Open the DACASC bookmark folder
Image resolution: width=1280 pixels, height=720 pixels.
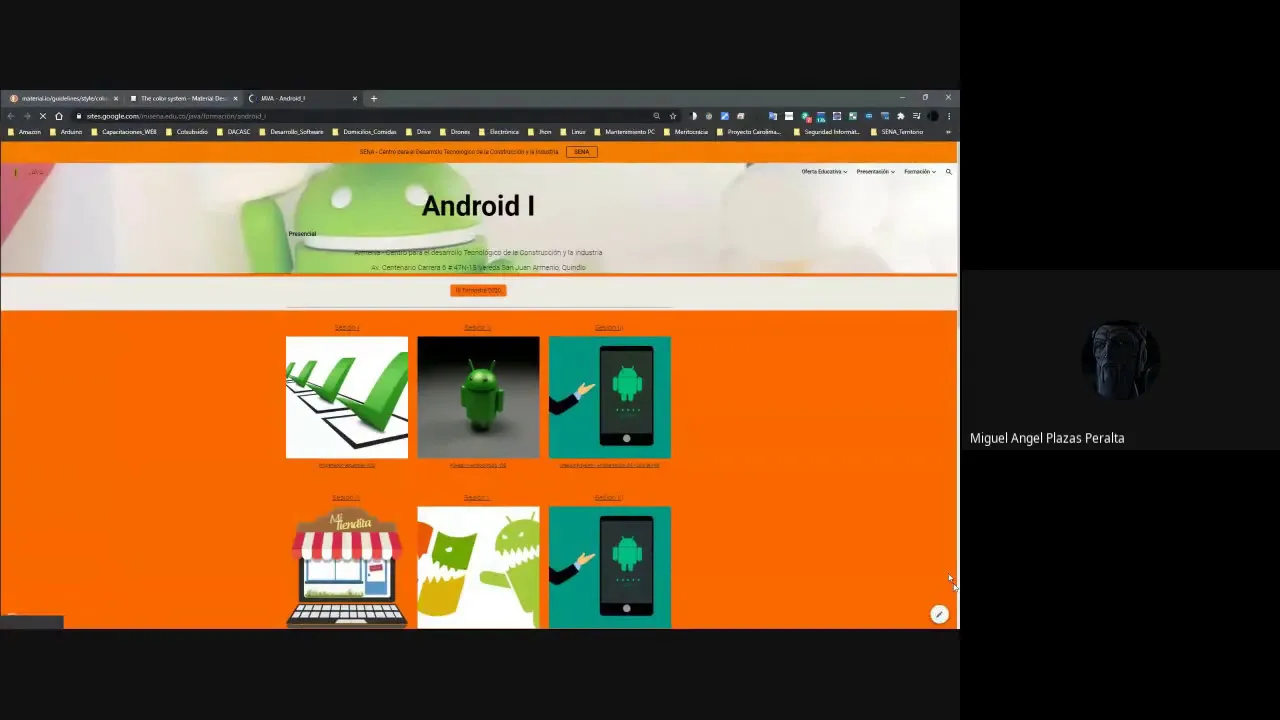(x=234, y=132)
